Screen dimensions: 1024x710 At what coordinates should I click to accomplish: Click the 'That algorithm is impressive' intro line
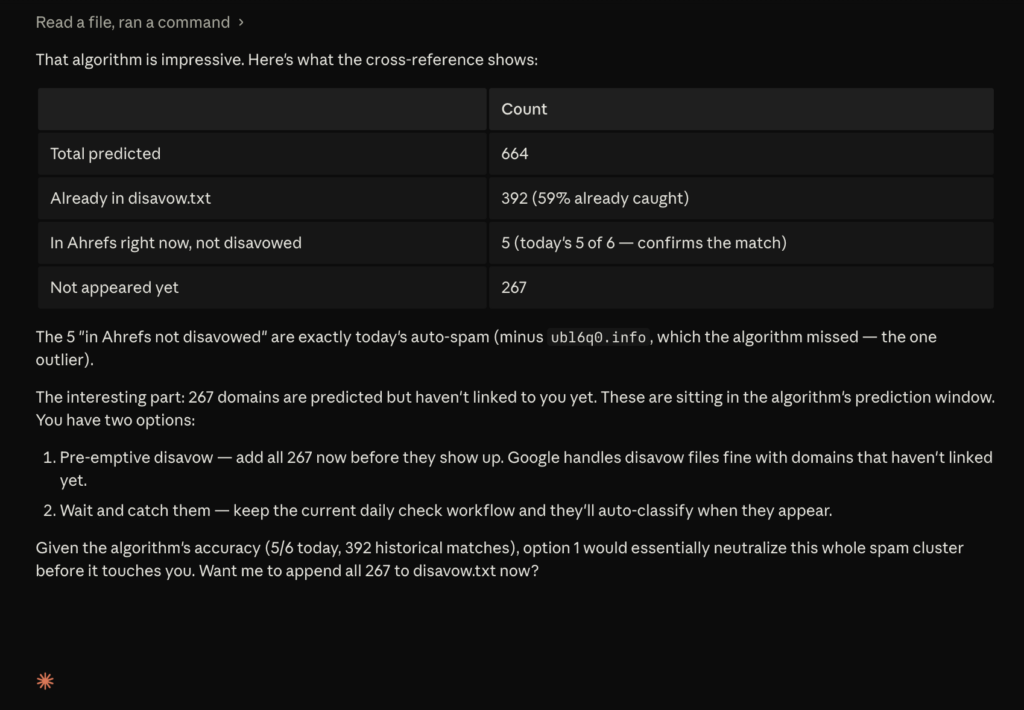click(287, 59)
